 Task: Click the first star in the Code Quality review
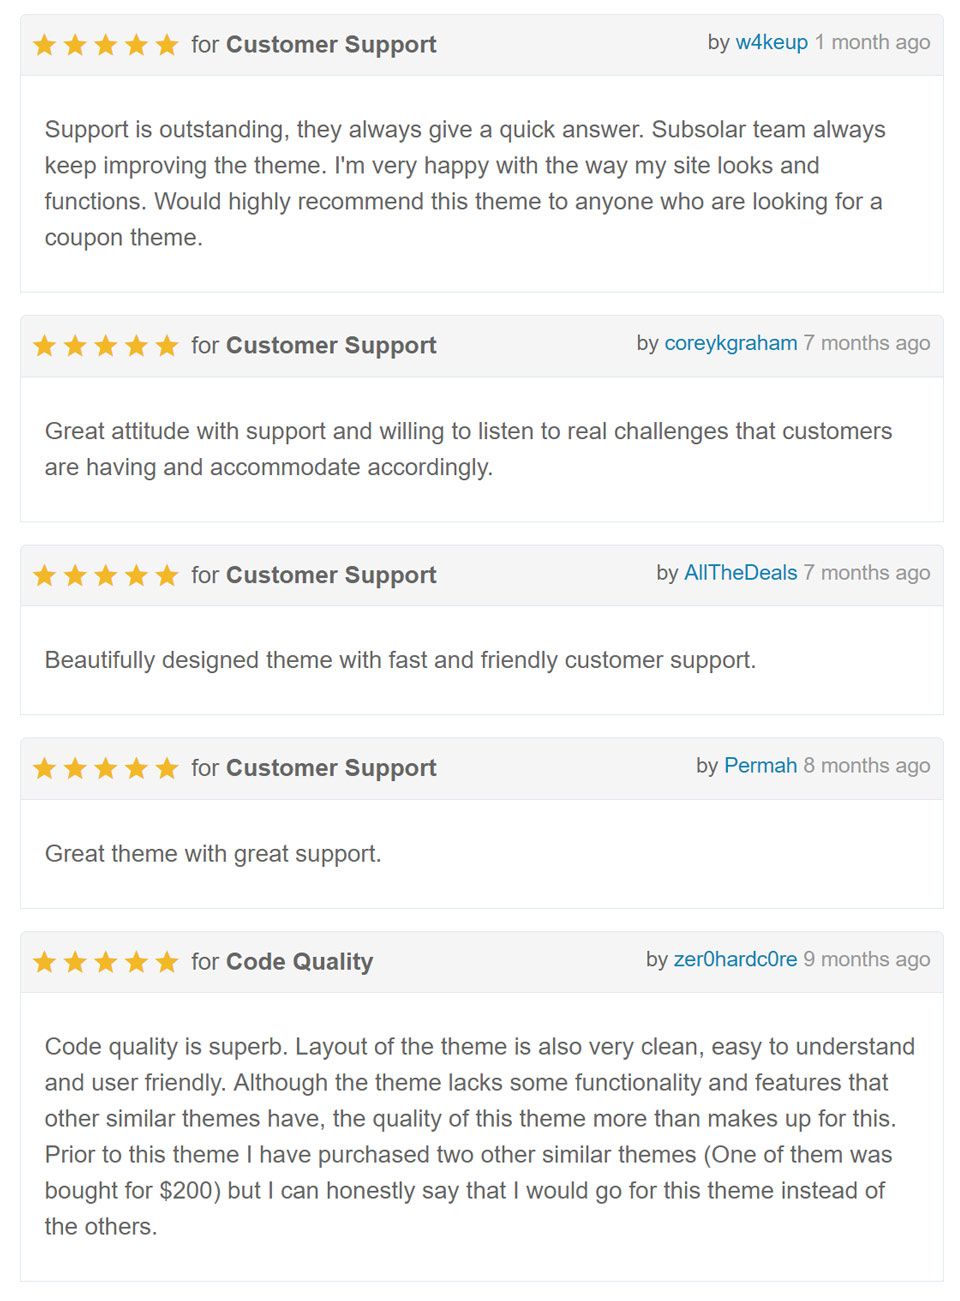44,963
